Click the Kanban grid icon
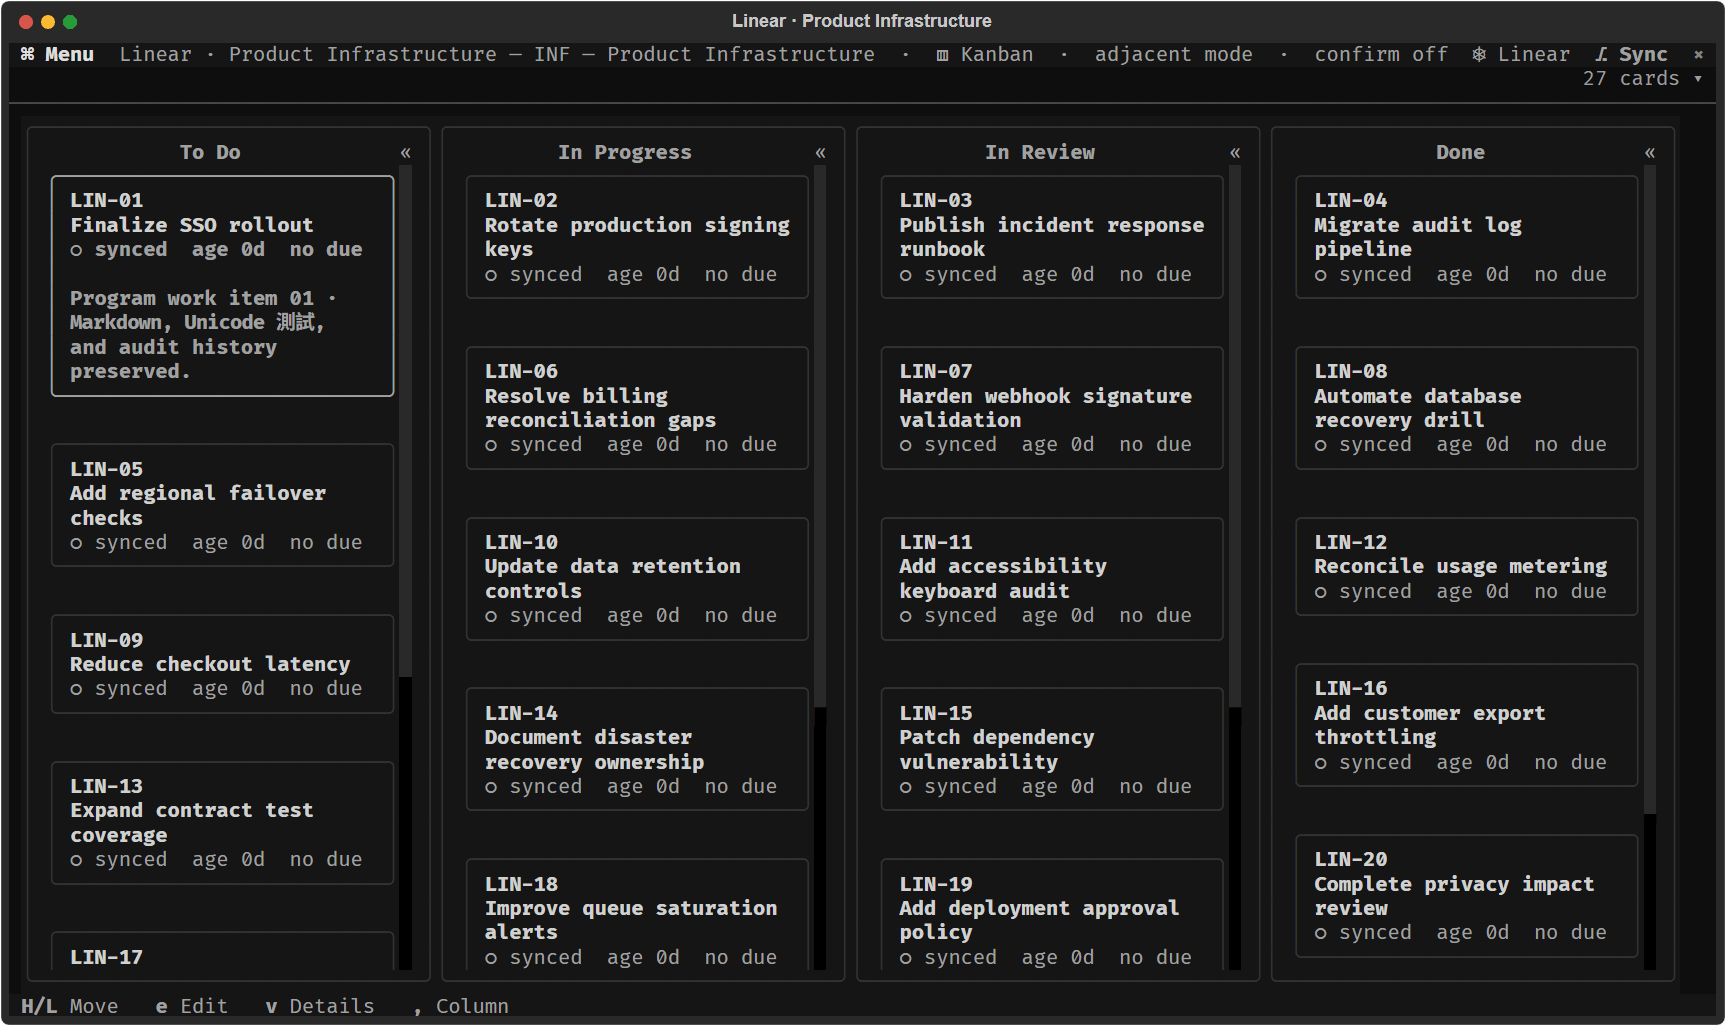 [942, 54]
